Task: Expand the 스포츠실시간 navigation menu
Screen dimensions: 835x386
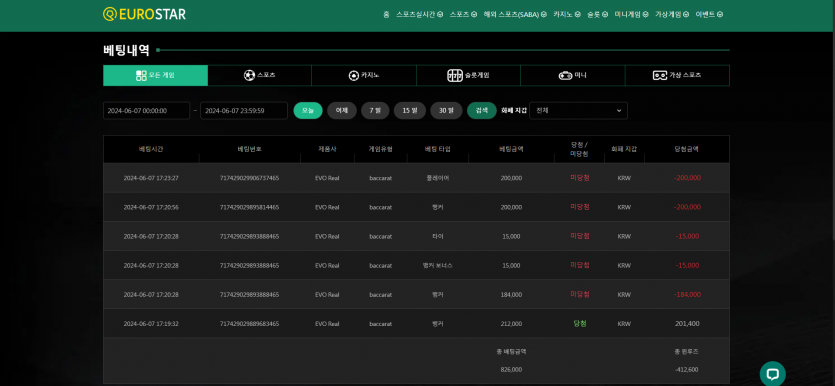Action: (420, 14)
